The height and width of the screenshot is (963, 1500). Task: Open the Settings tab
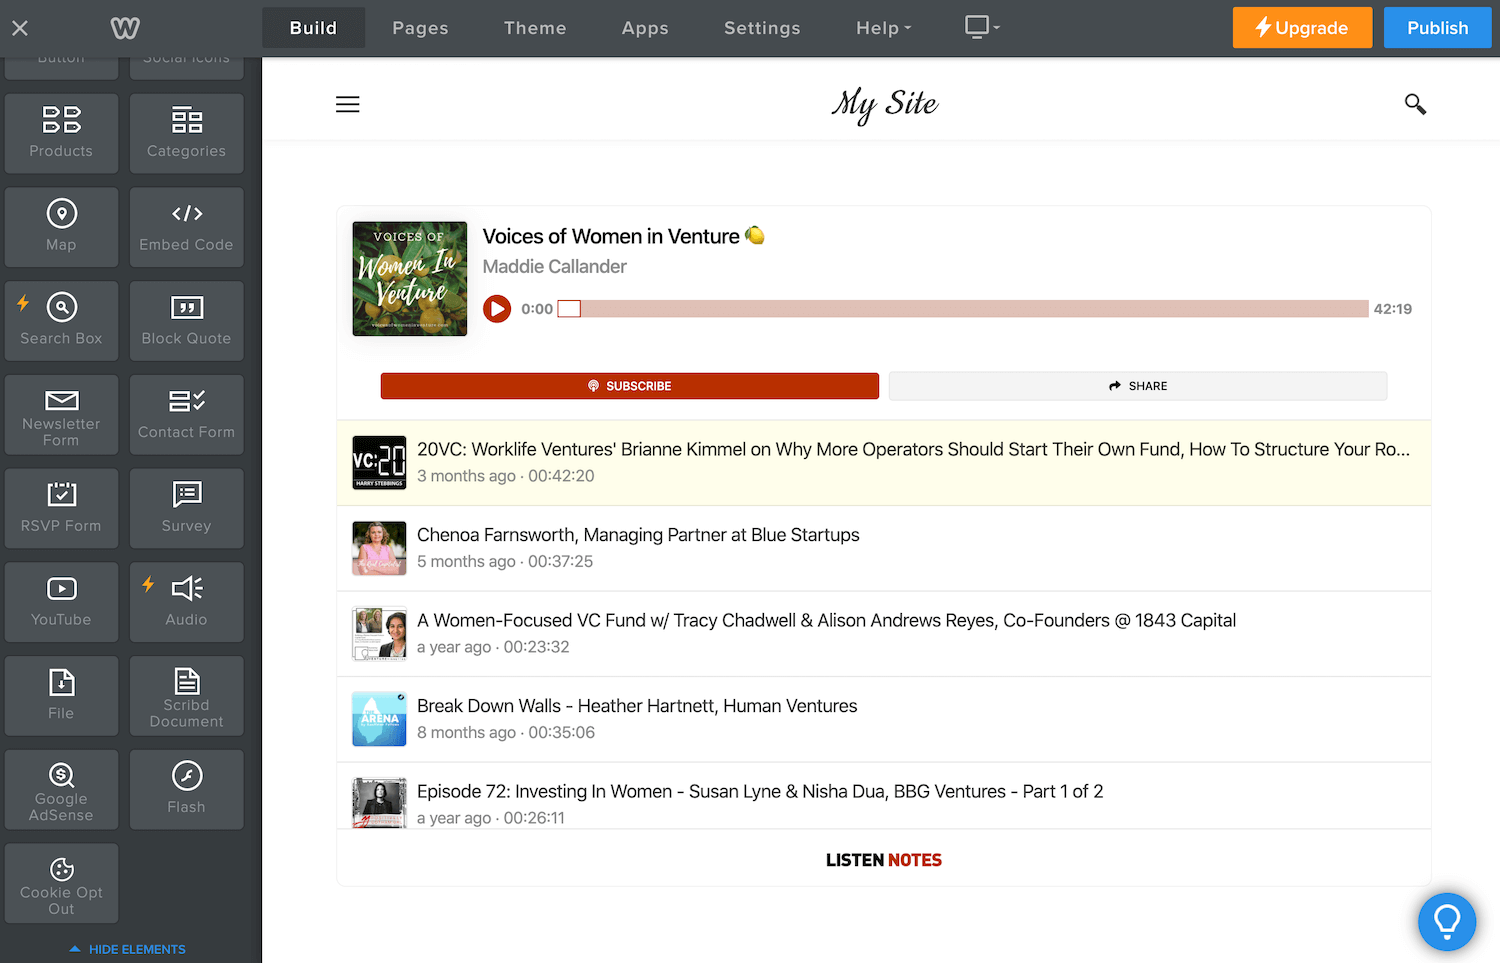pos(762,28)
